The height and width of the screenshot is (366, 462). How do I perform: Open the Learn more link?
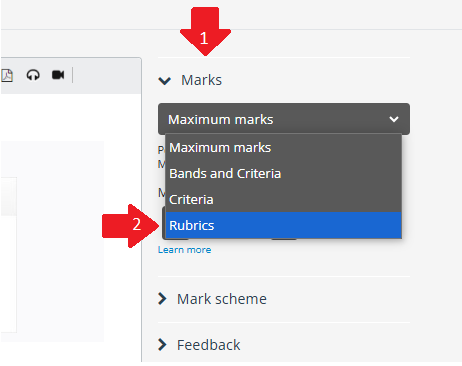(184, 250)
